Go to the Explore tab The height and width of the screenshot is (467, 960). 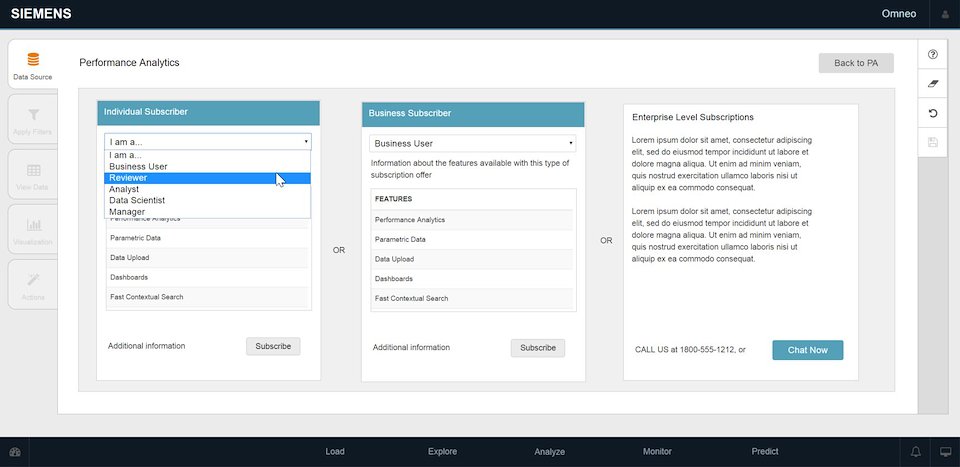click(442, 452)
